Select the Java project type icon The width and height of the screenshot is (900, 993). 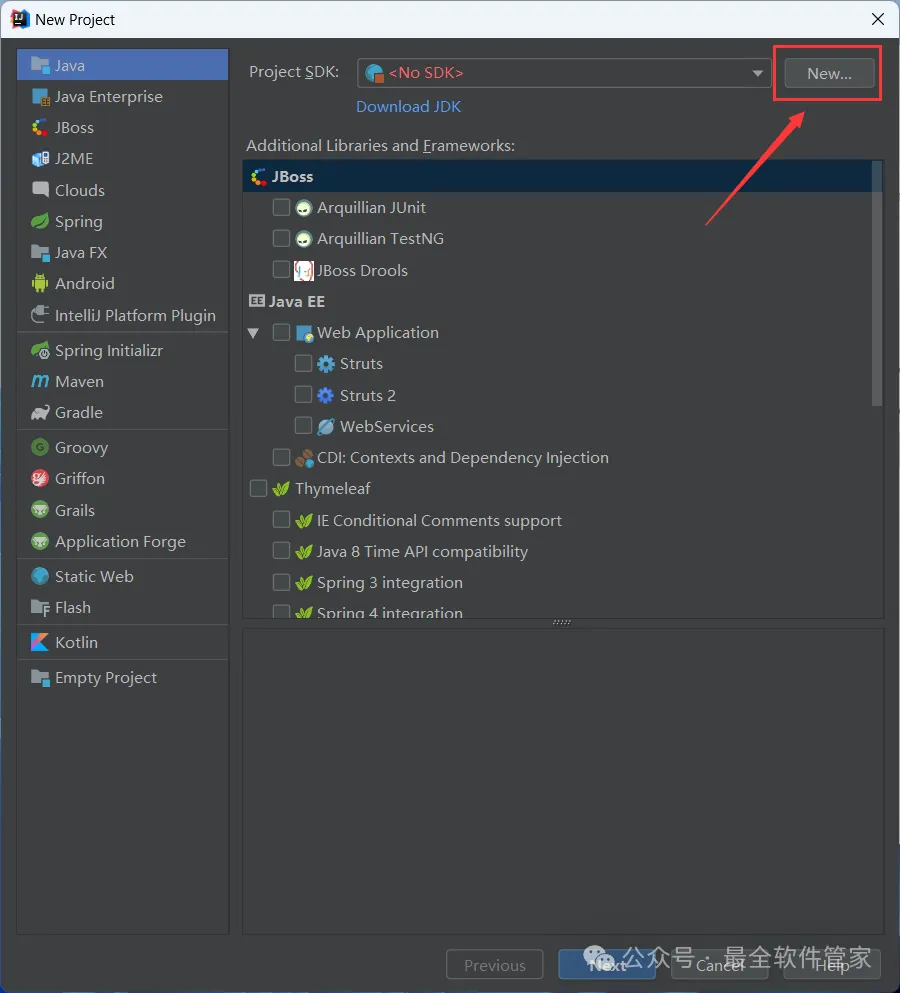40,65
